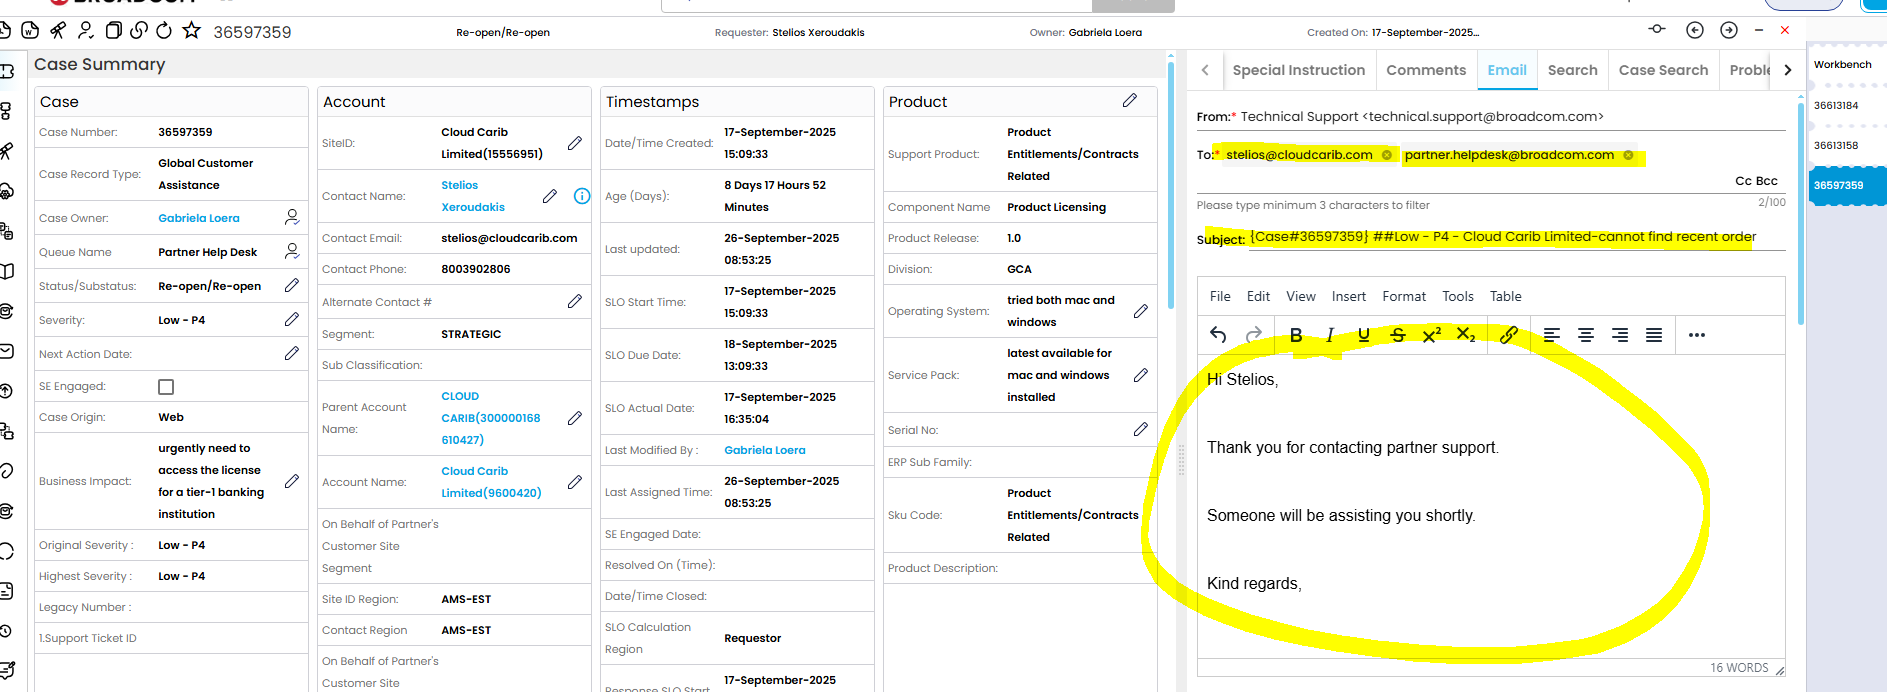Toggle strikethrough formatting in email
Image resolution: width=1887 pixels, height=692 pixels.
click(x=1398, y=335)
